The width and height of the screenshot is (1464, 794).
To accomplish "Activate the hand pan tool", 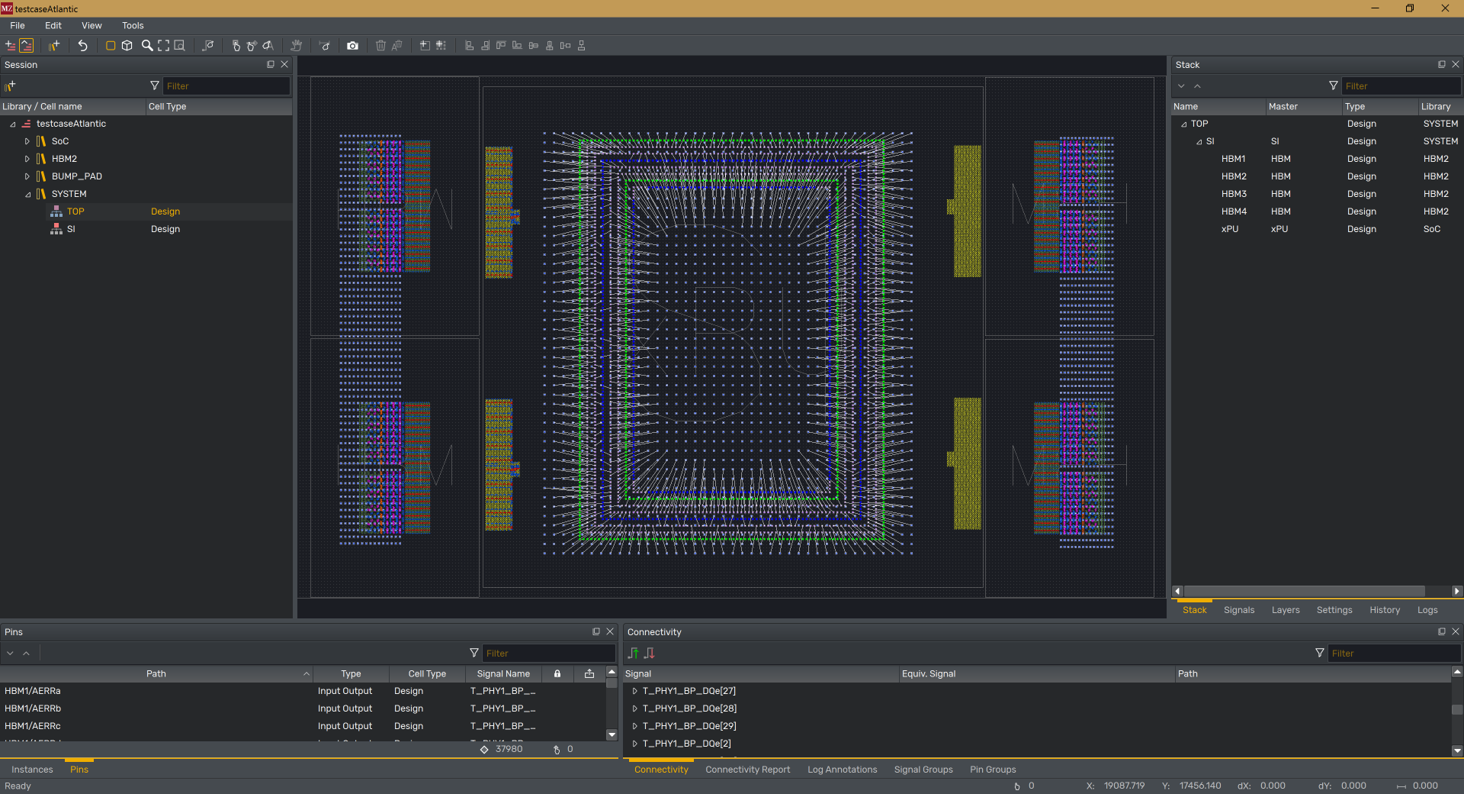I will click(x=296, y=46).
